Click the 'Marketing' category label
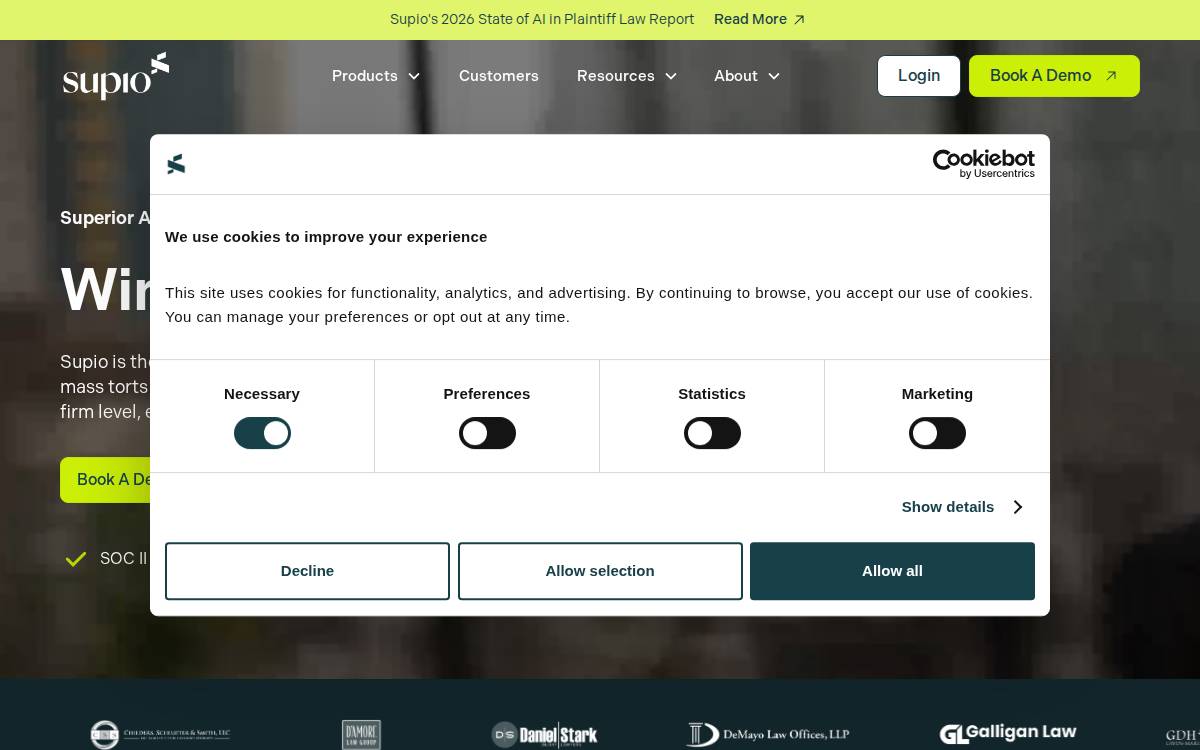 tap(937, 394)
